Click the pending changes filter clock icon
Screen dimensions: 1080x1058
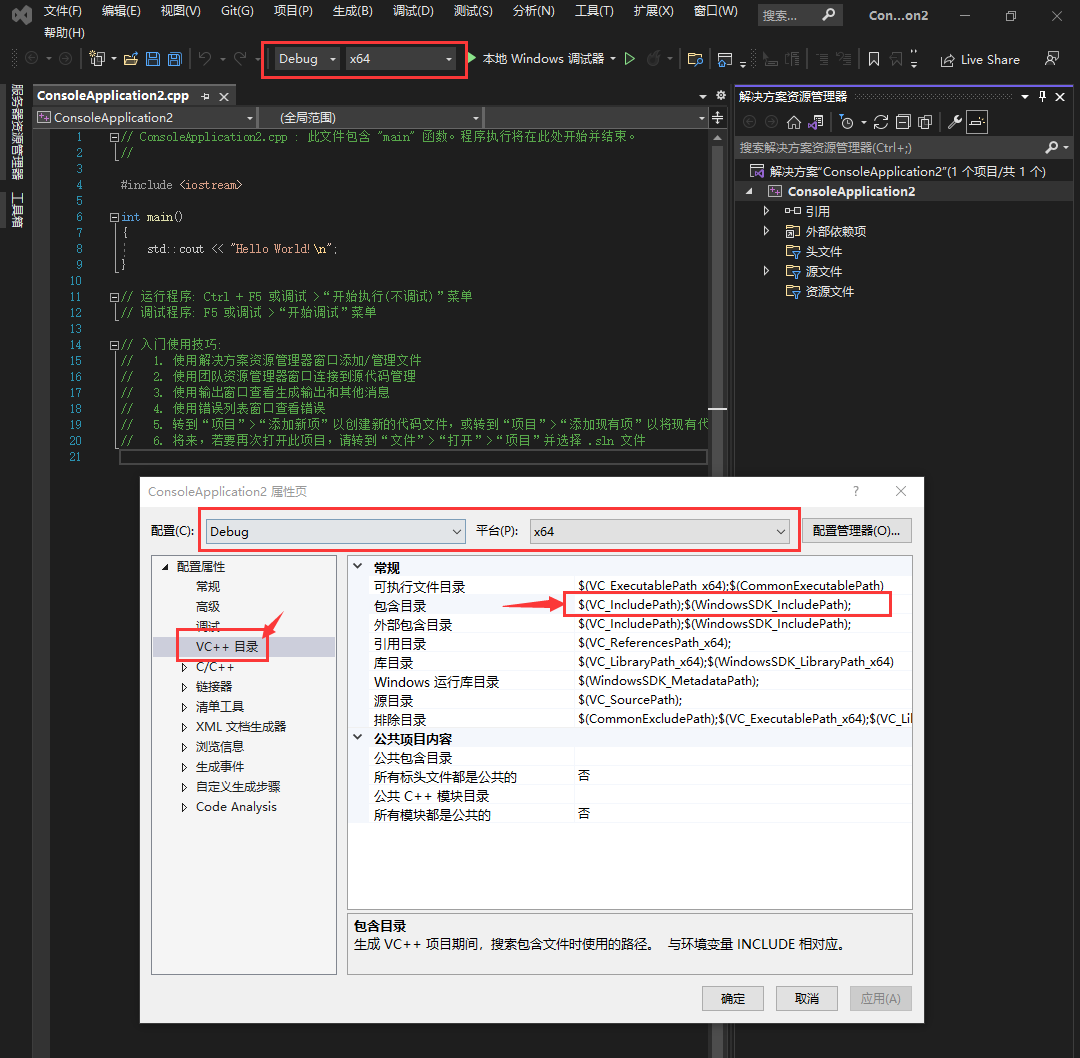pyautogui.click(x=847, y=122)
